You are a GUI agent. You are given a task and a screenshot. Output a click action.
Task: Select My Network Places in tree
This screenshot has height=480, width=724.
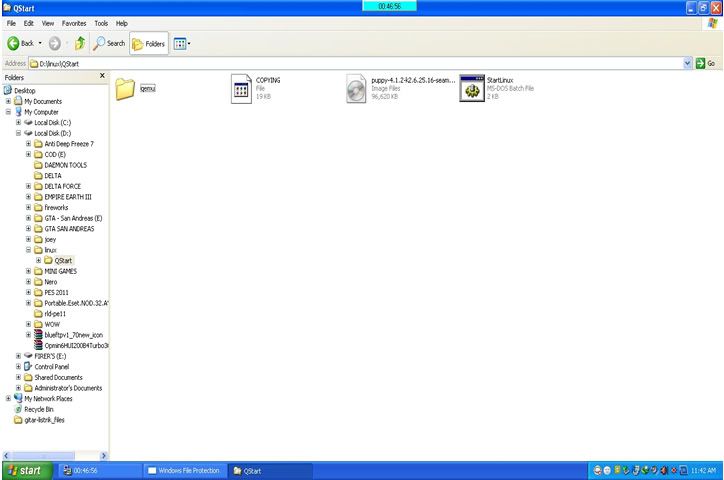pos(48,398)
